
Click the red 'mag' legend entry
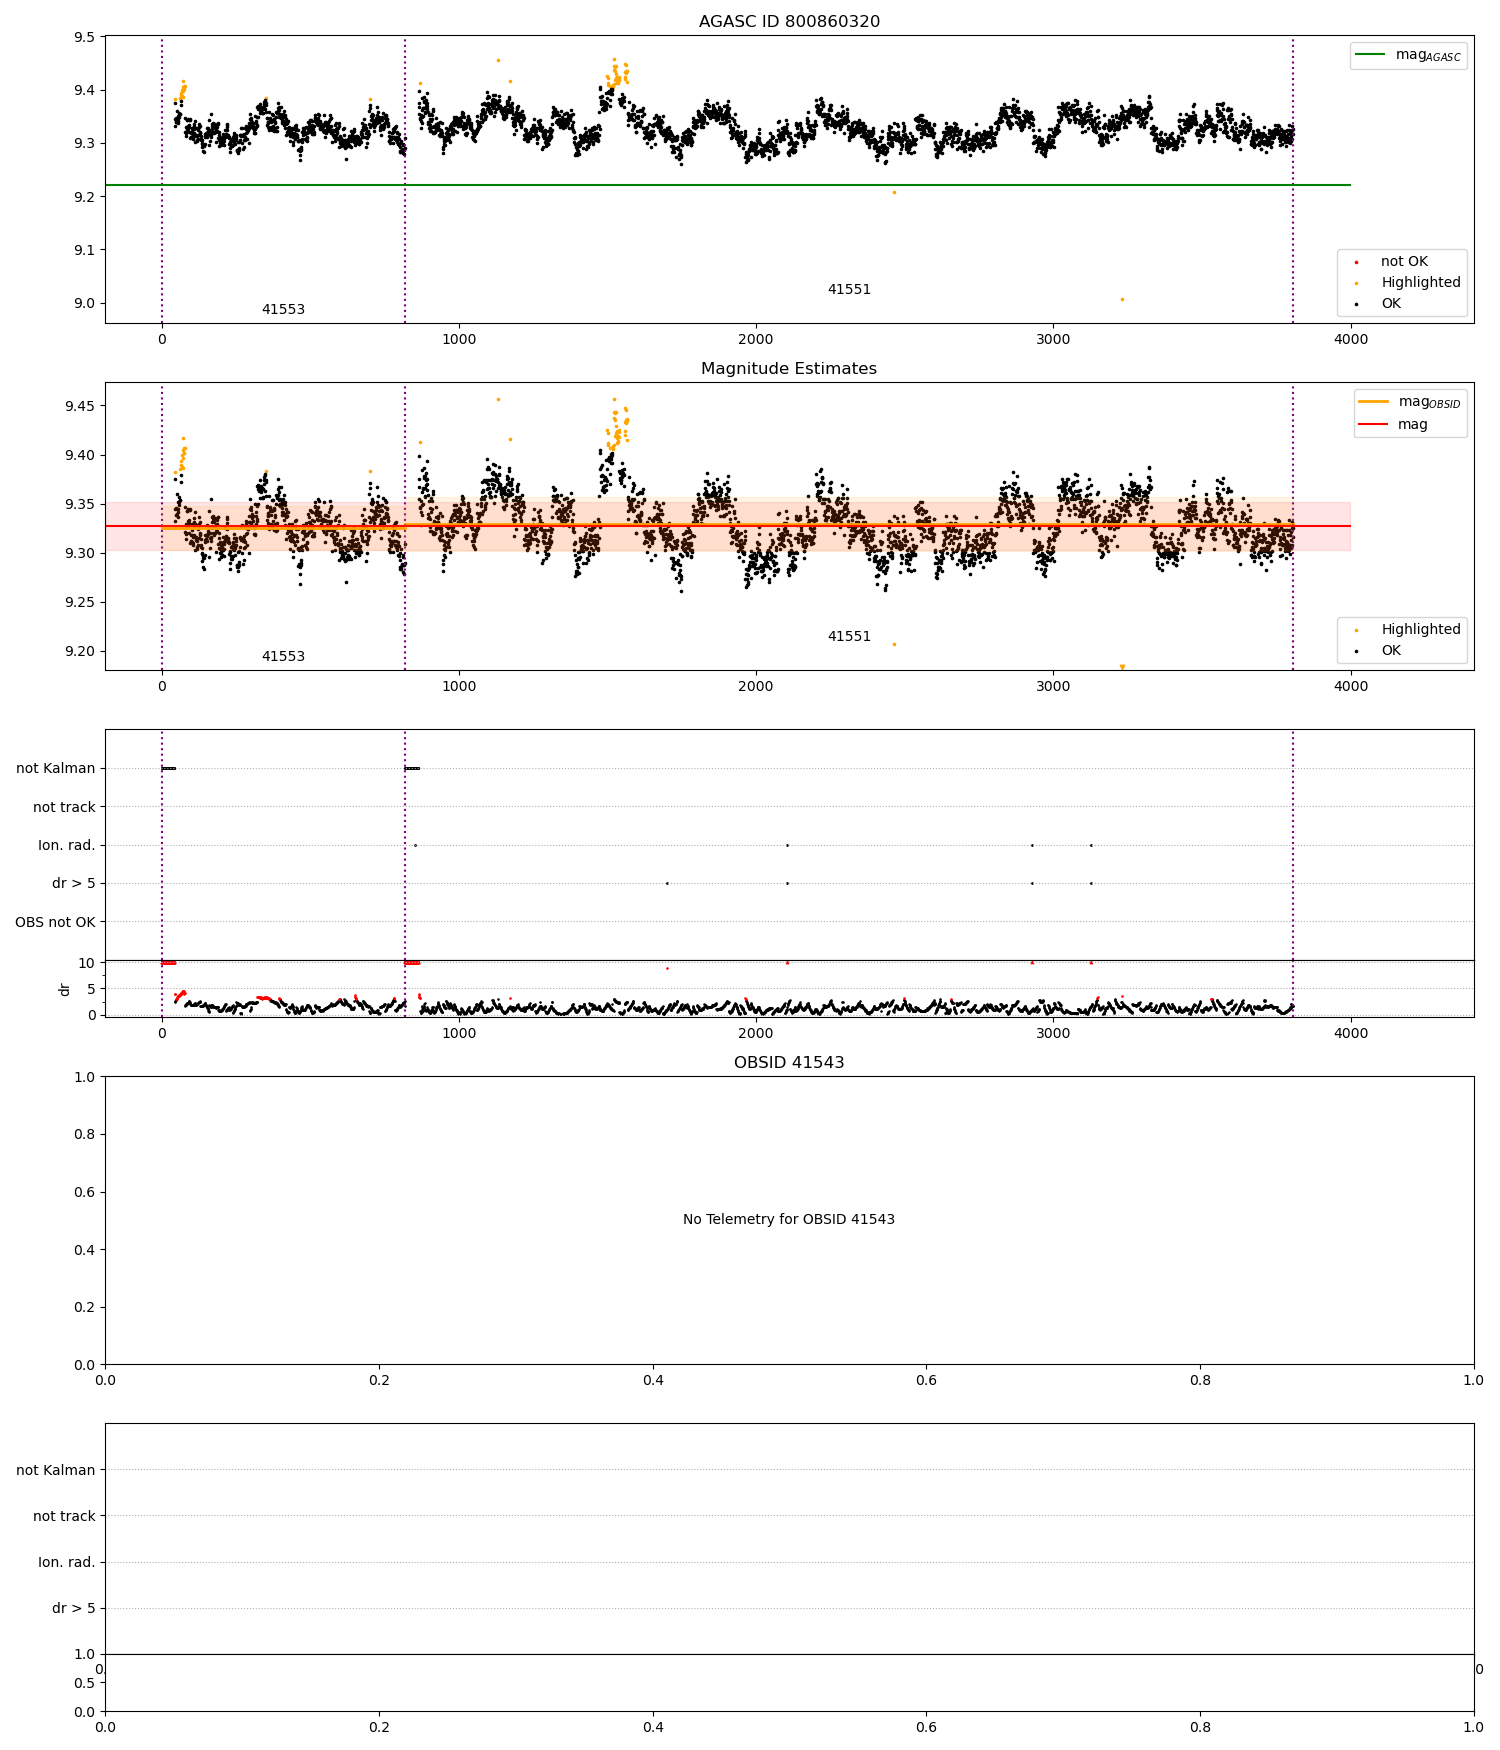1394,425
